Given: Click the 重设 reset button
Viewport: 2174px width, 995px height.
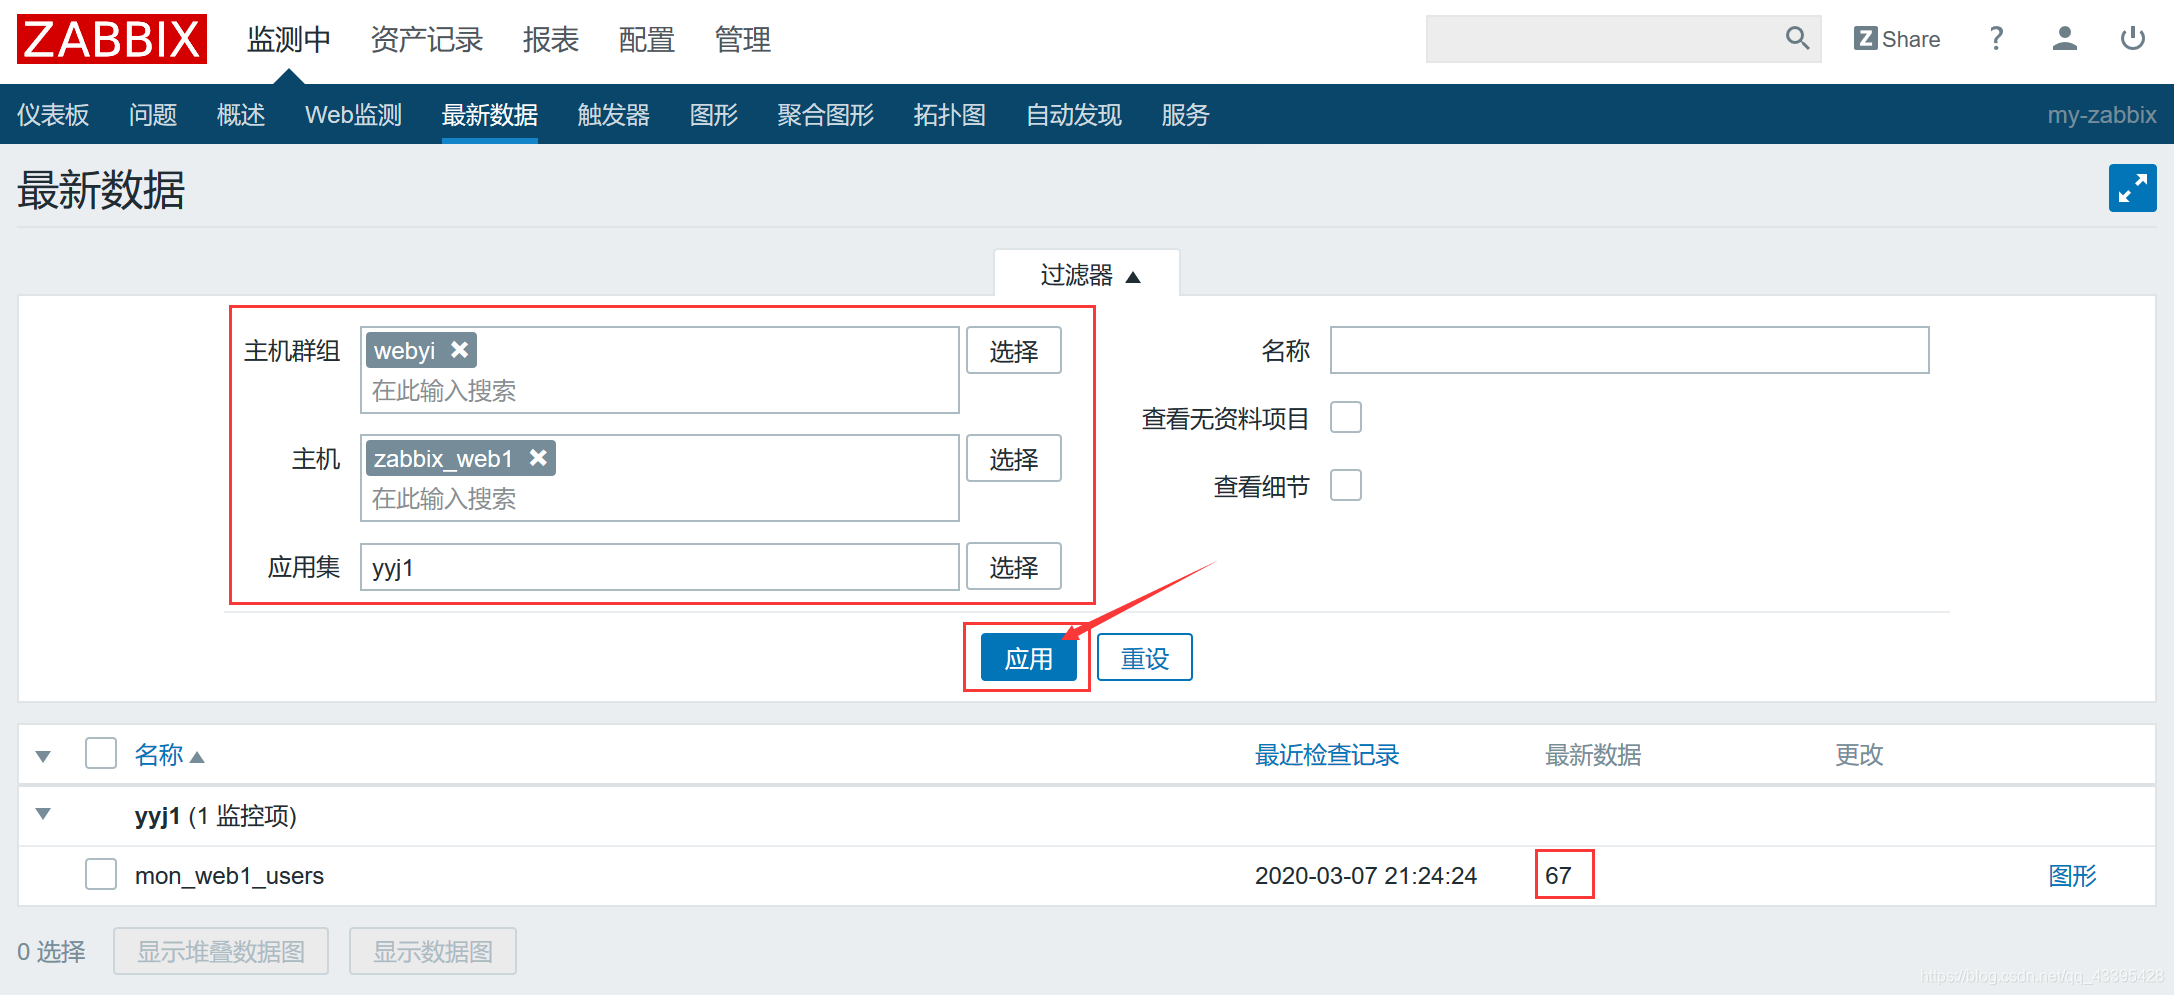Looking at the screenshot, I should pos(1145,658).
